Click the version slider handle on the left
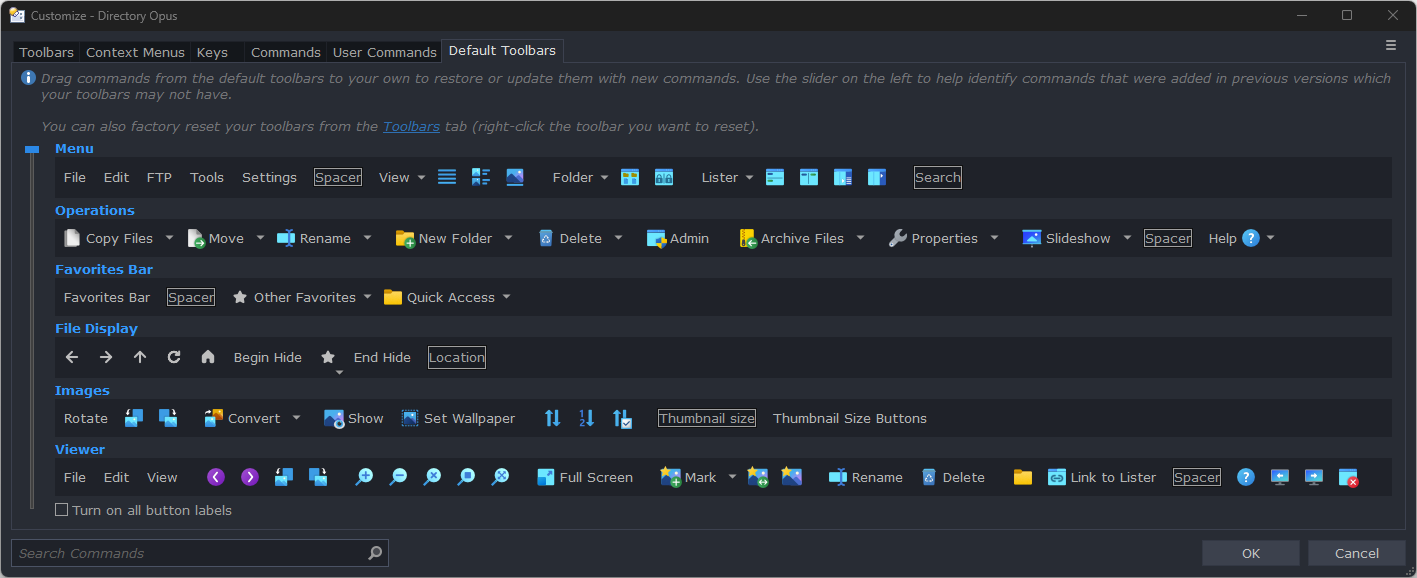The height and width of the screenshot is (578, 1417). coord(32,150)
